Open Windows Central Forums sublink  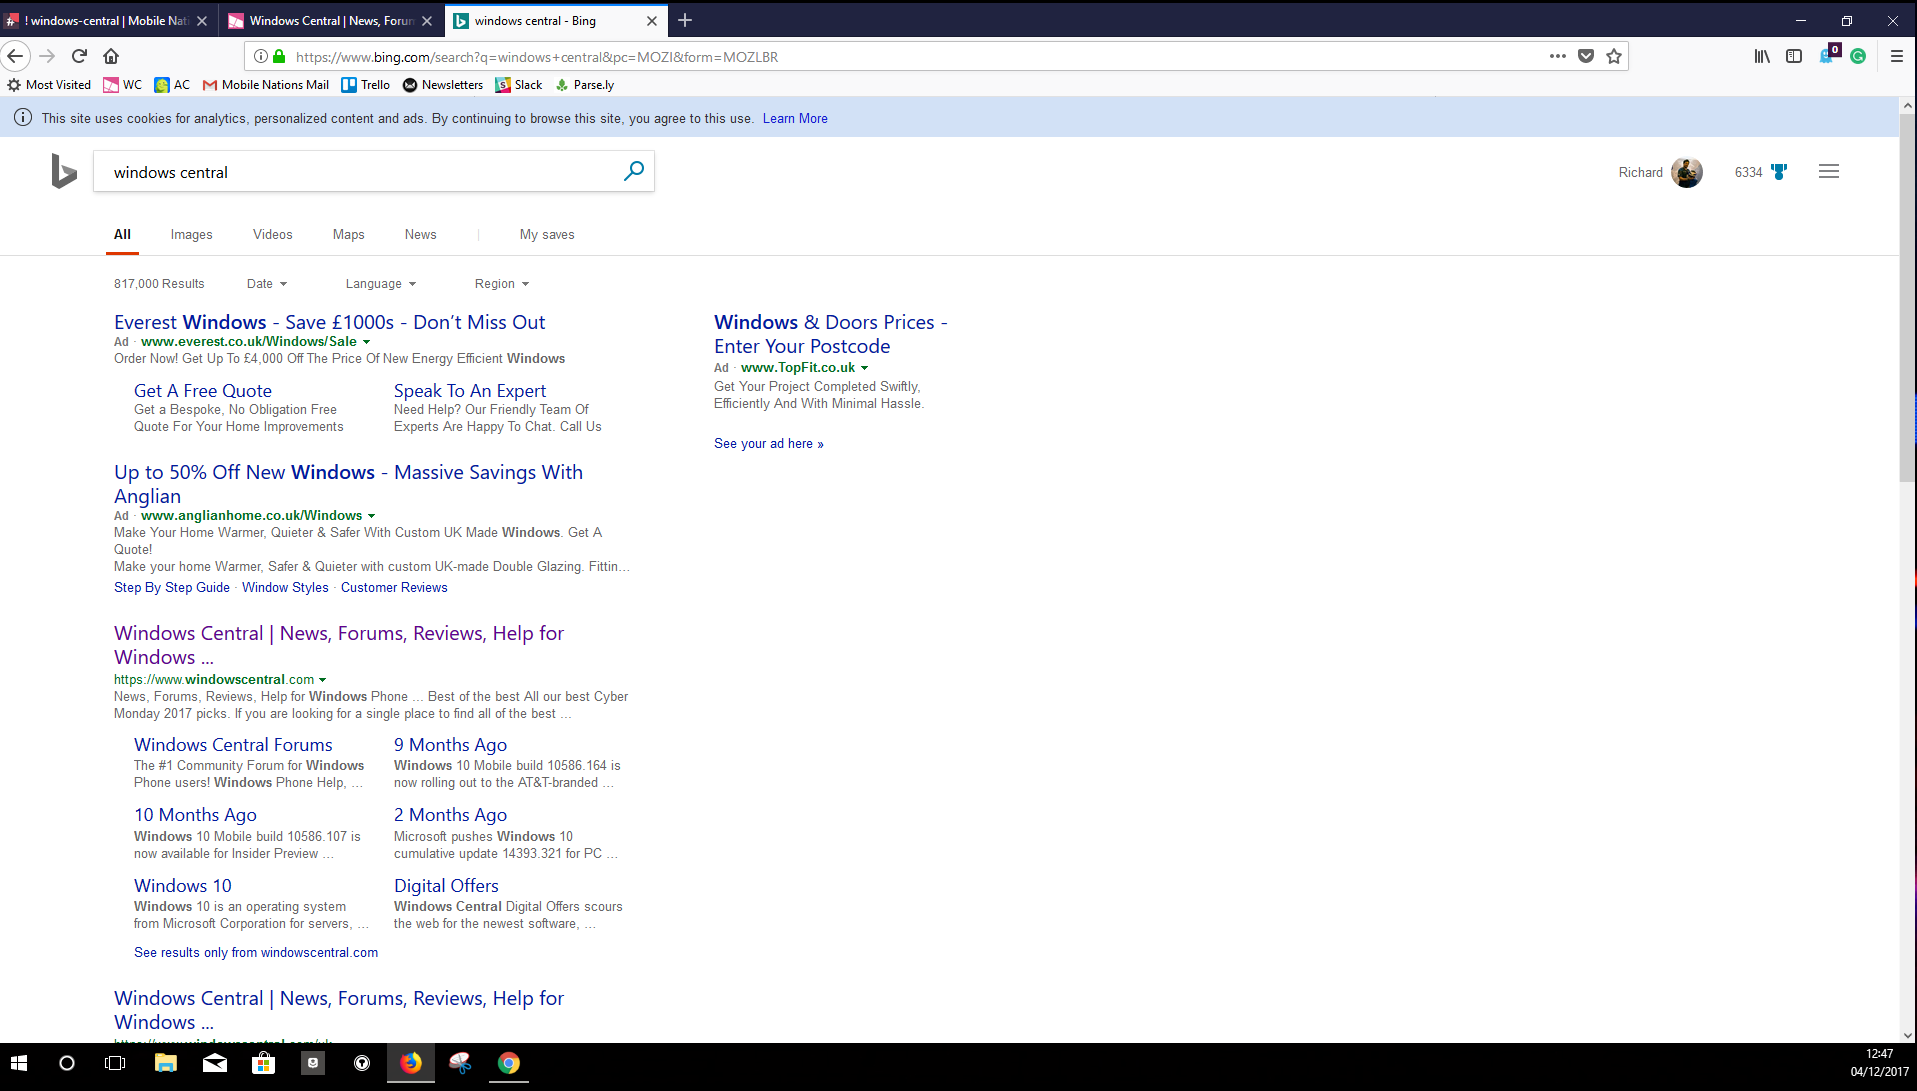[x=233, y=745]
